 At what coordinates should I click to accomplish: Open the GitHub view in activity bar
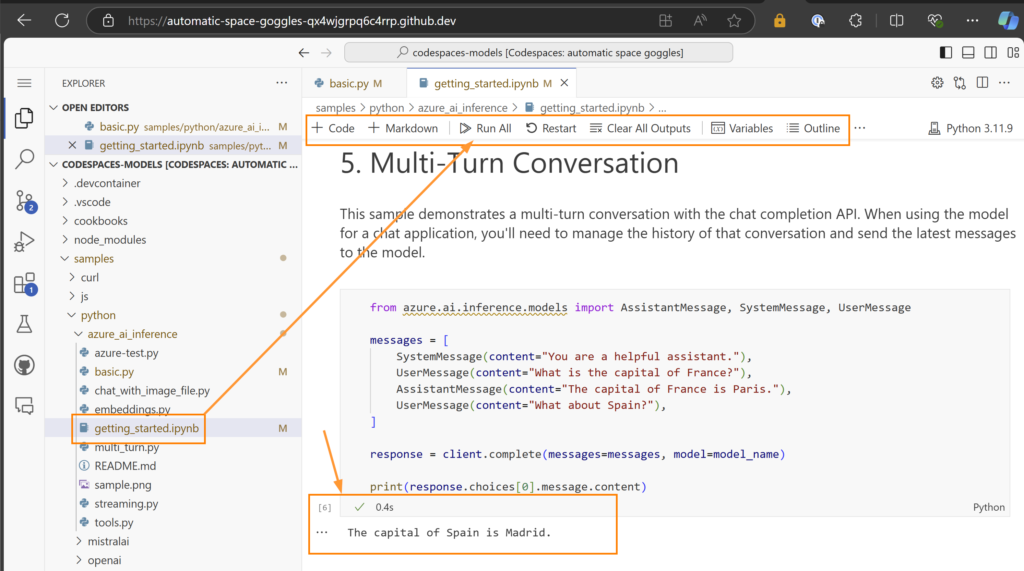[x=25, y=365]
